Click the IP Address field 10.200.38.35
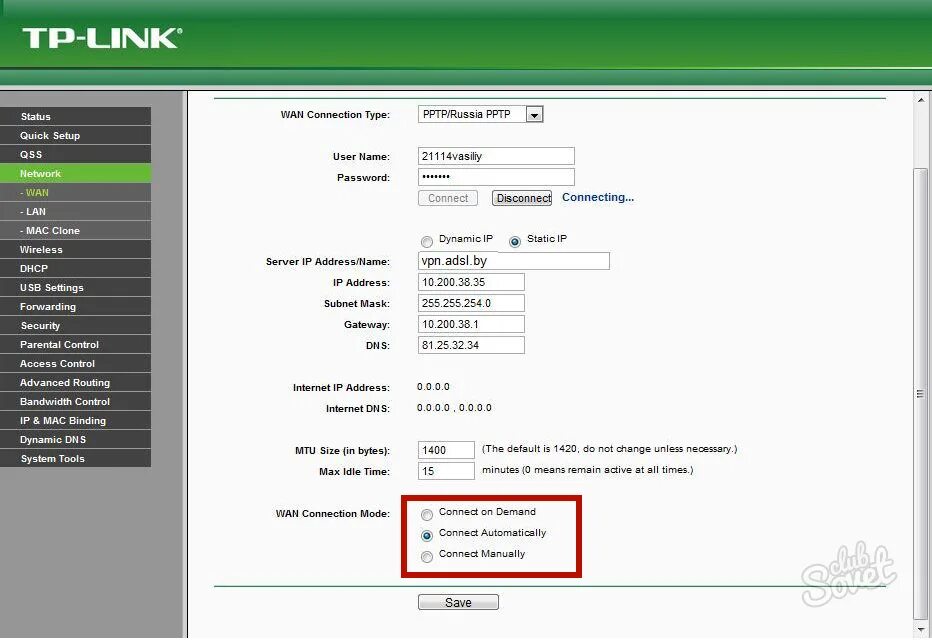 click(x=471, y=282)
